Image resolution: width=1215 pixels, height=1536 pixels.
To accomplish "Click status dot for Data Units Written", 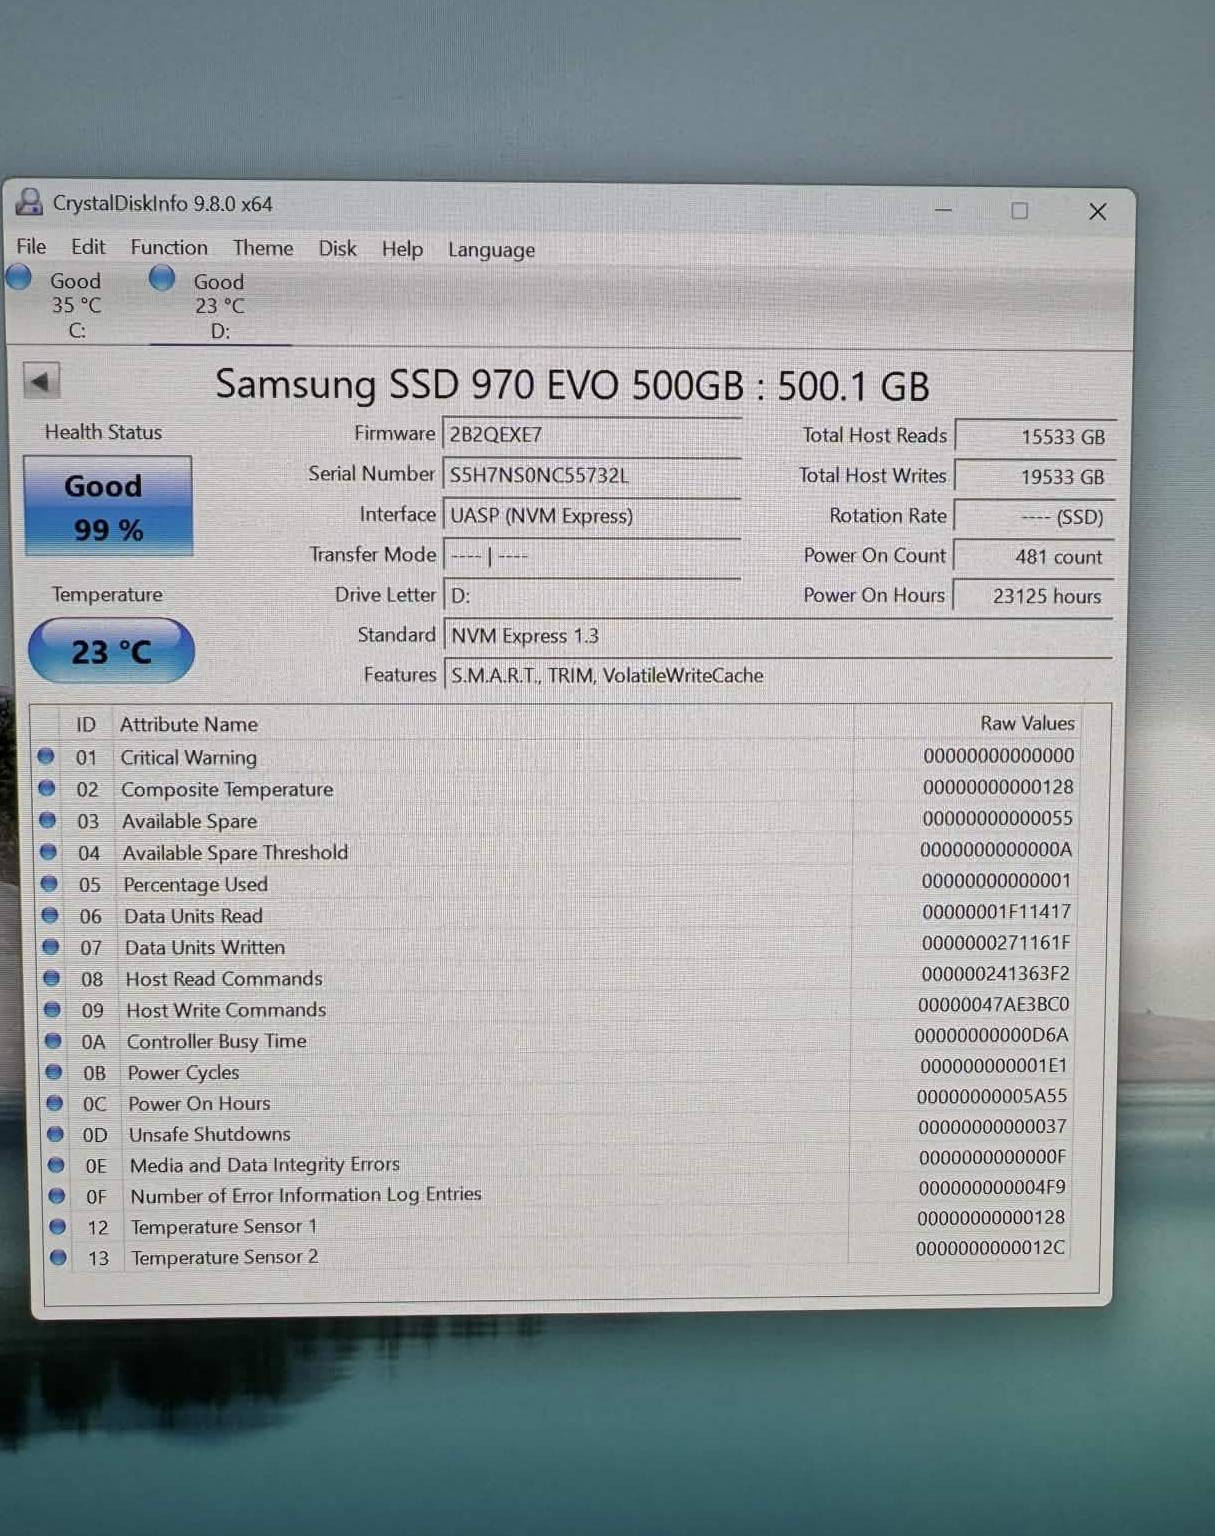I will (51, 947).
